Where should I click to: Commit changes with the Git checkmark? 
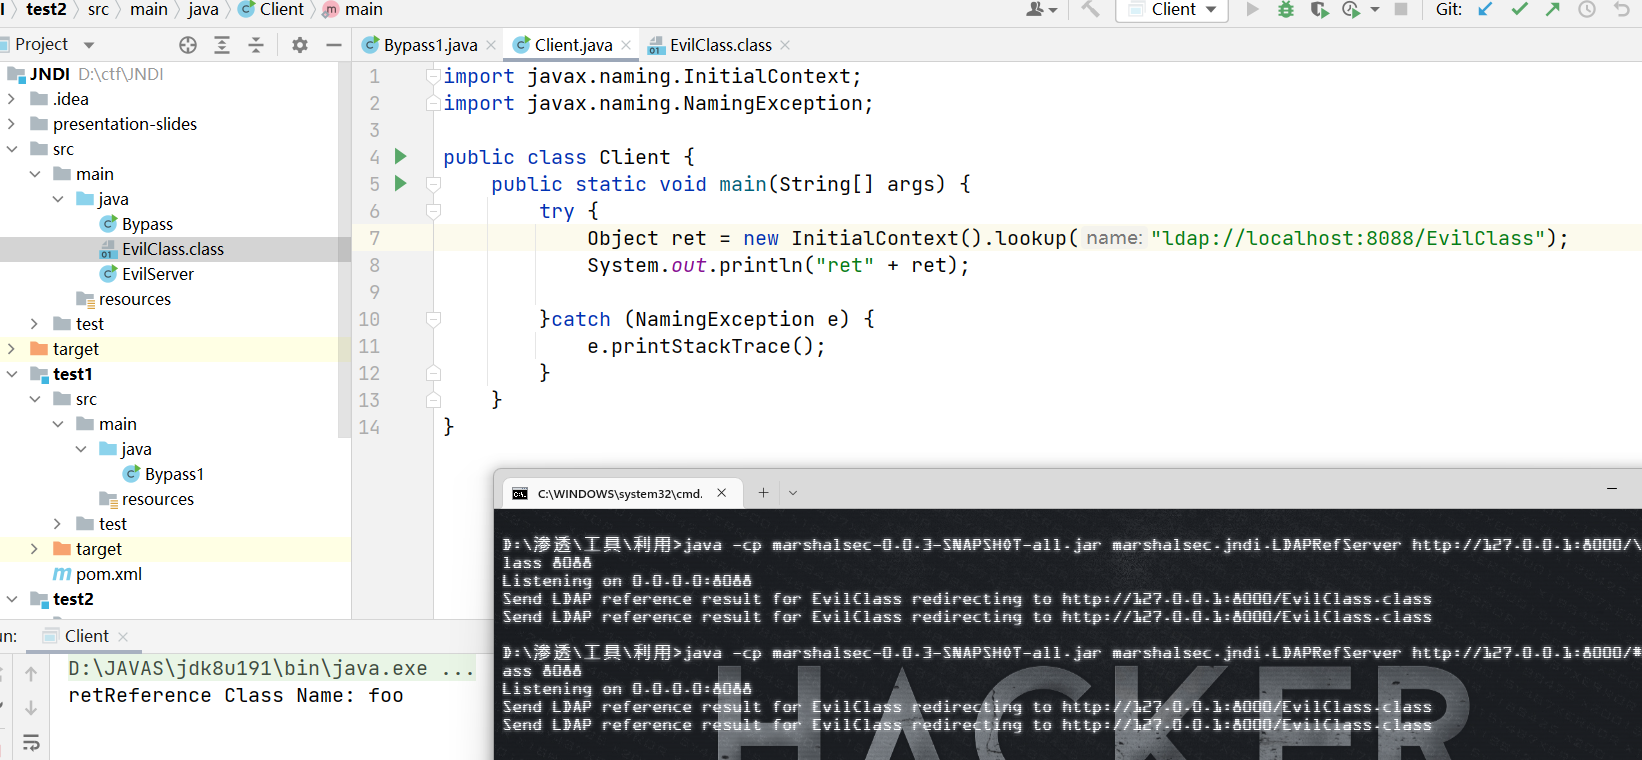point(1519,10)
